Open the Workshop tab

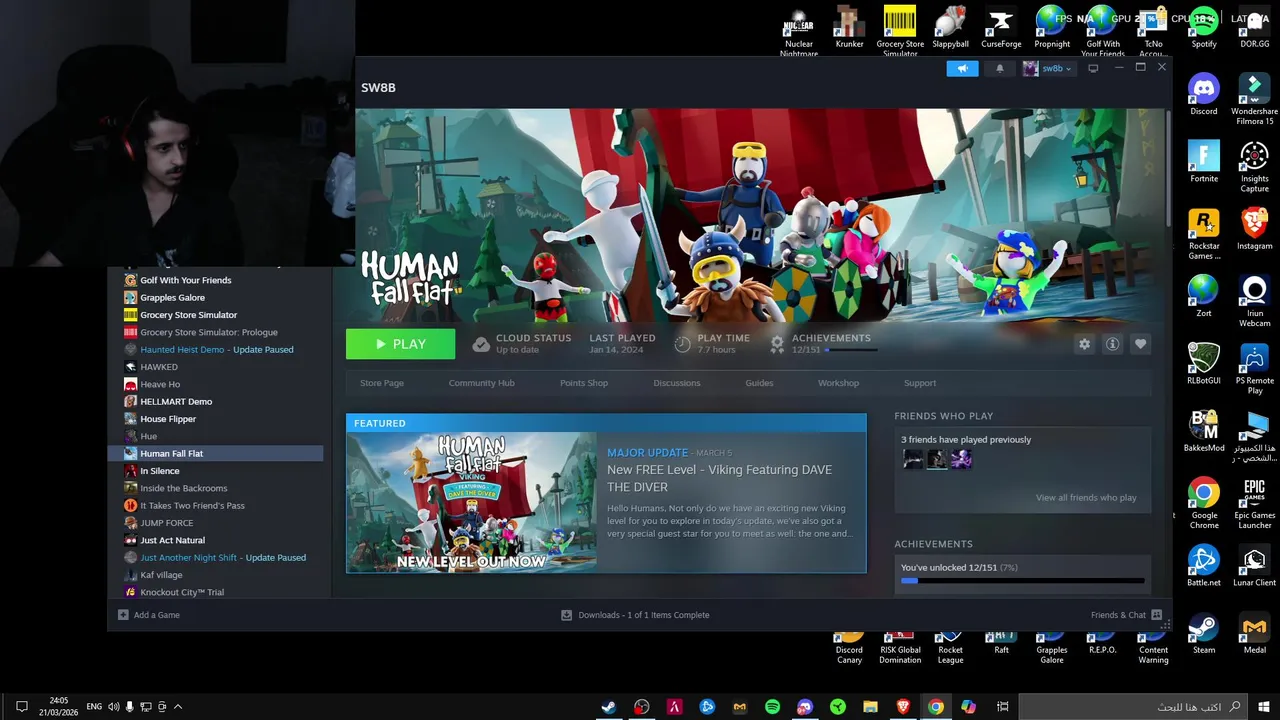(838, 383)
